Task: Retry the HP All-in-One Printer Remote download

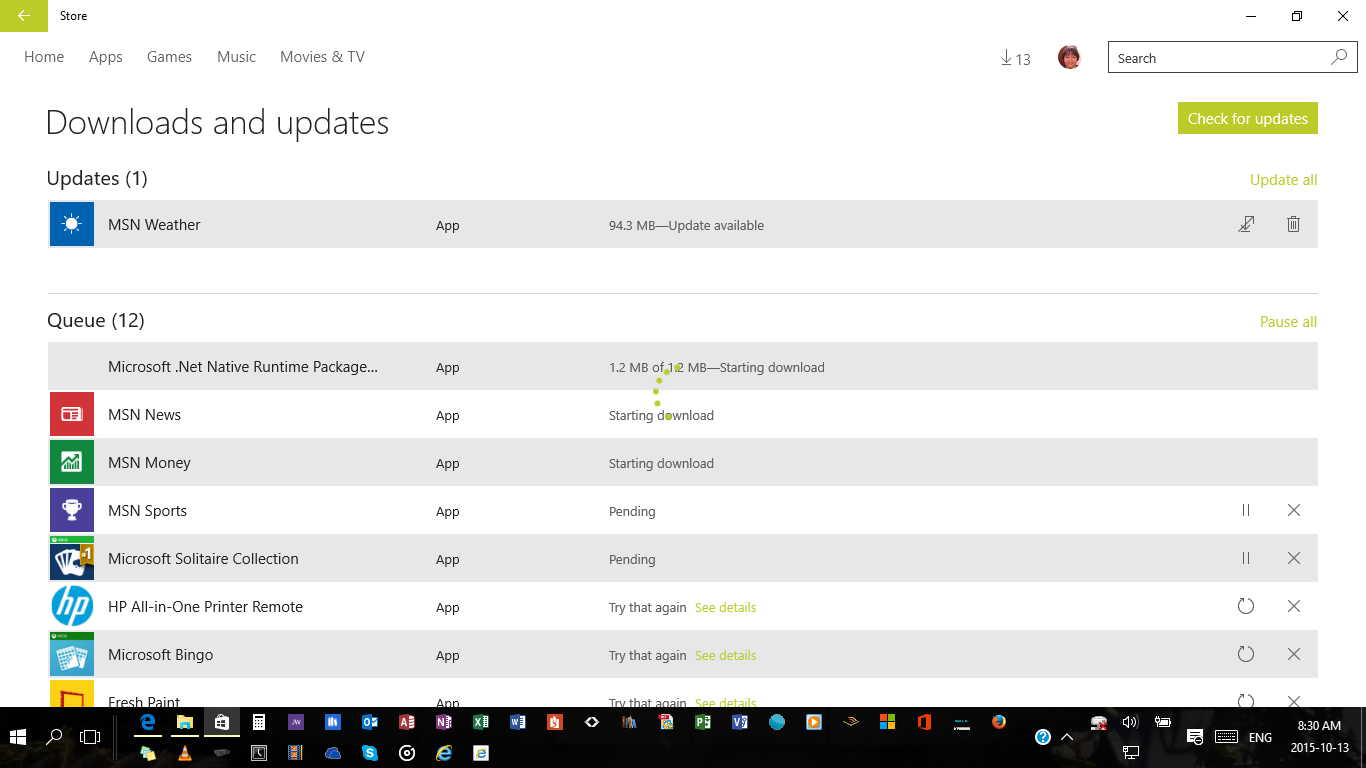Action: (x=1246, y=606)
